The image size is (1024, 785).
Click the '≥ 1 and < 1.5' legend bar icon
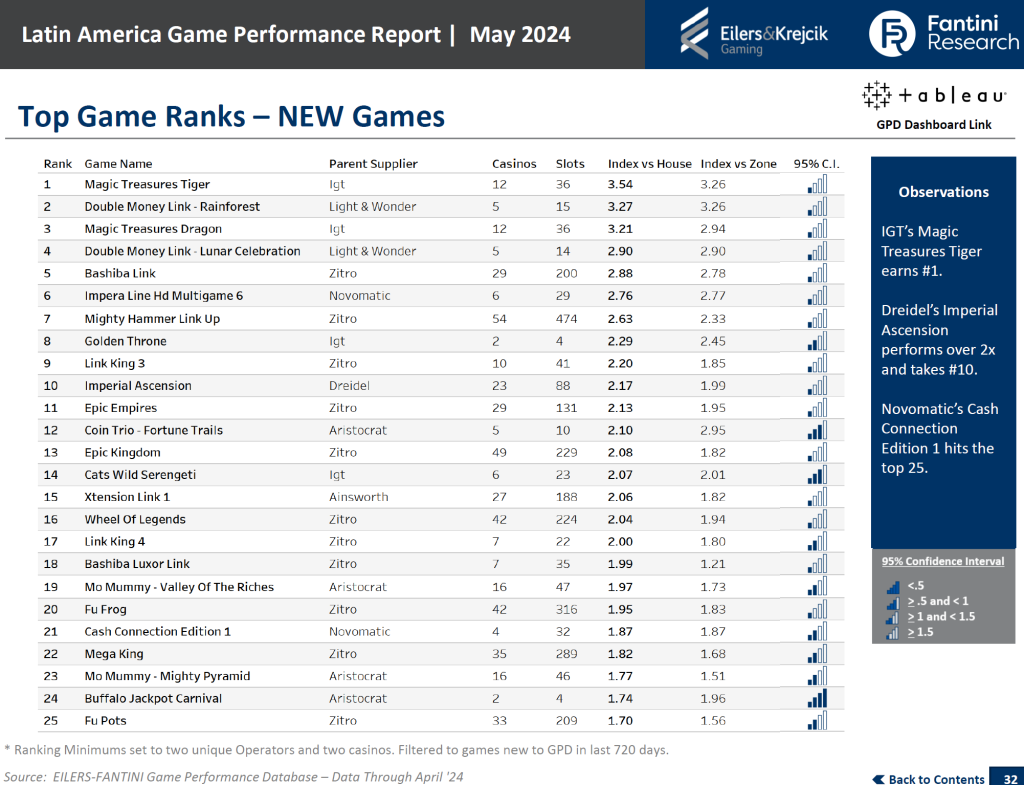tap(893, 617)
